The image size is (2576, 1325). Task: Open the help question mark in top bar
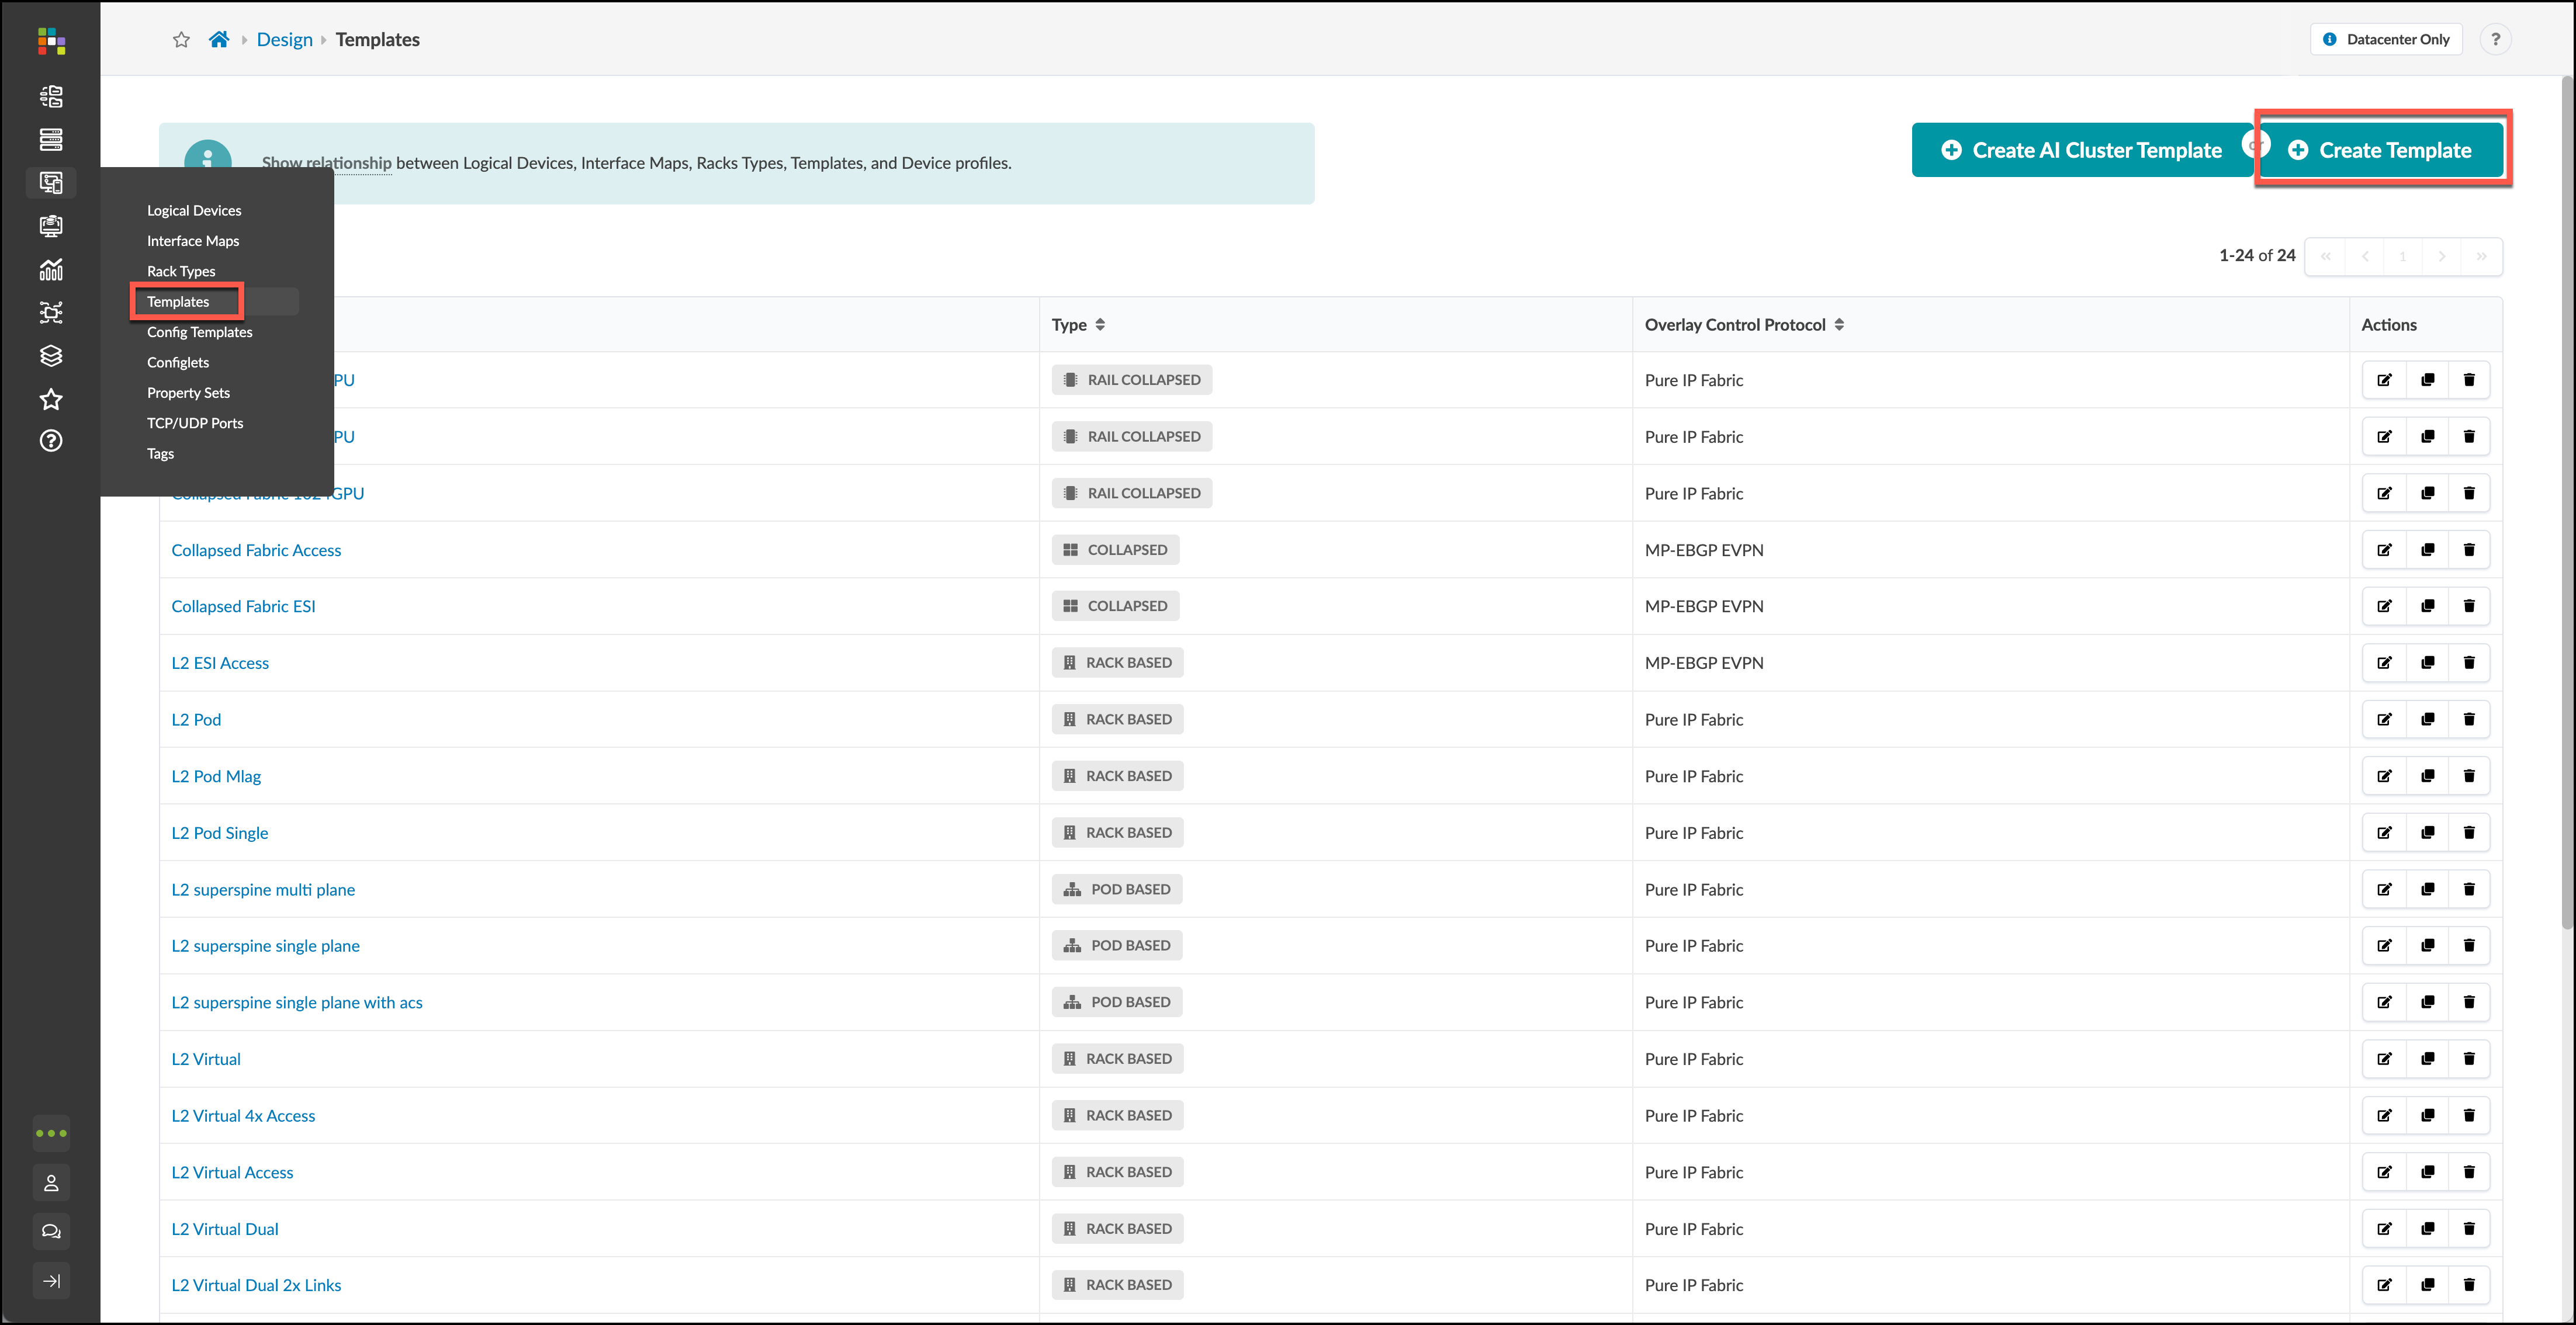(x=2494, y=39)
